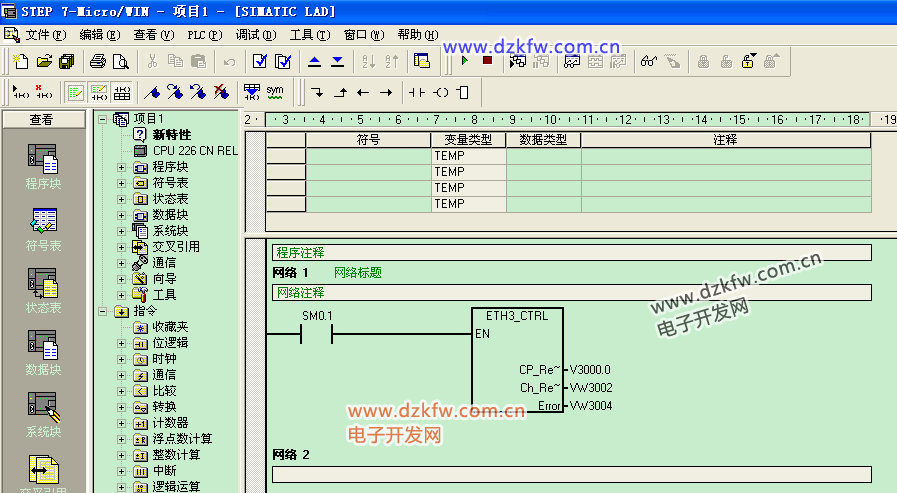Click the print icon in toolbar
The height and width of the screenshot is (493, 897).
pyautogui.click(x=98, y=61)
